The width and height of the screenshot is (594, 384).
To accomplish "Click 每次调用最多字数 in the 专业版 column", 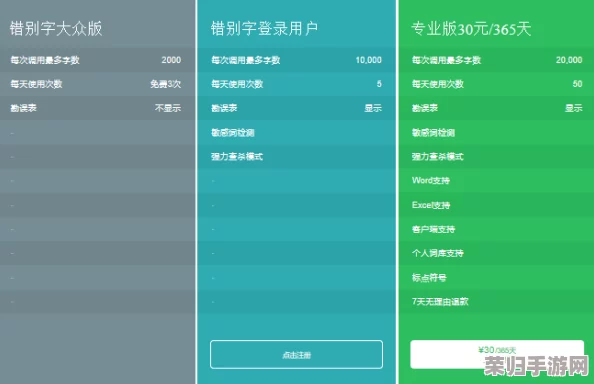I will 447,60.
